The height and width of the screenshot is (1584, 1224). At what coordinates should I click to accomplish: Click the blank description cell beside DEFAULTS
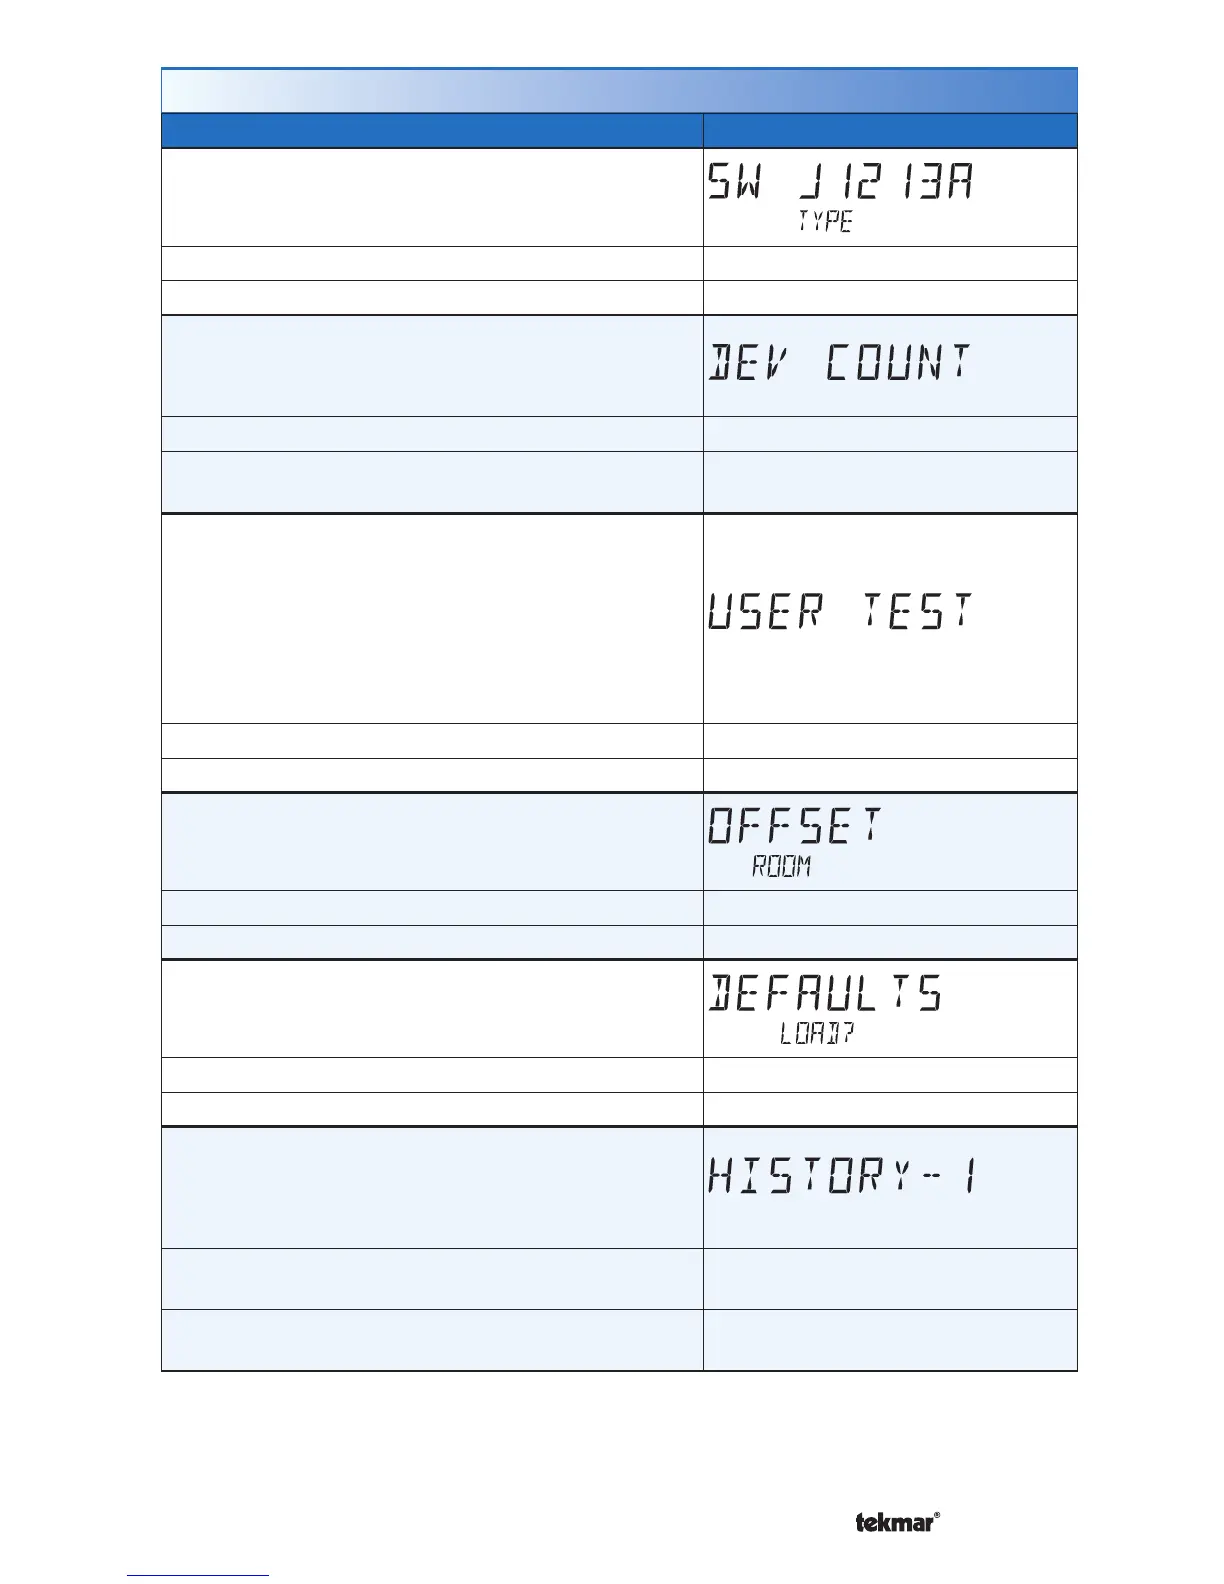tap(432, 1008)
